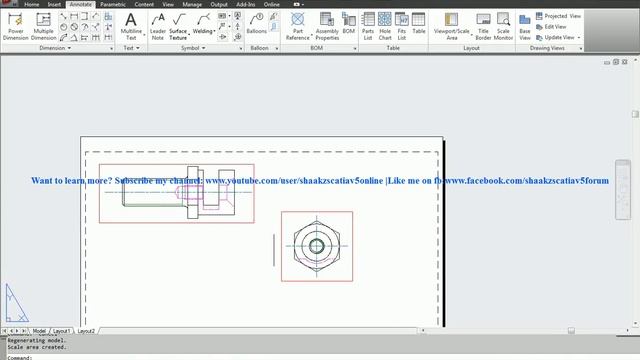
Task: Click the horizontal scrollbar thumb
Action: tap(571, 331)
